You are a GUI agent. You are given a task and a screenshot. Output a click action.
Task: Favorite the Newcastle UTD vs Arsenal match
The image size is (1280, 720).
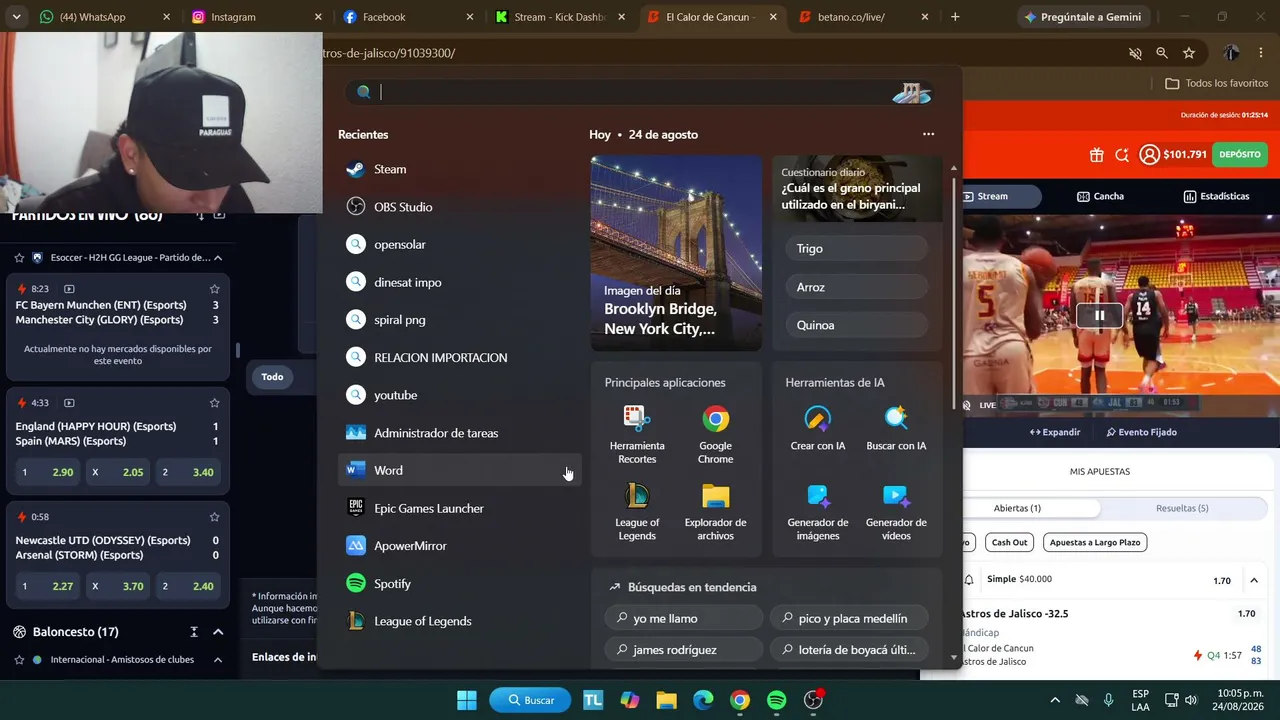[214, 517]
